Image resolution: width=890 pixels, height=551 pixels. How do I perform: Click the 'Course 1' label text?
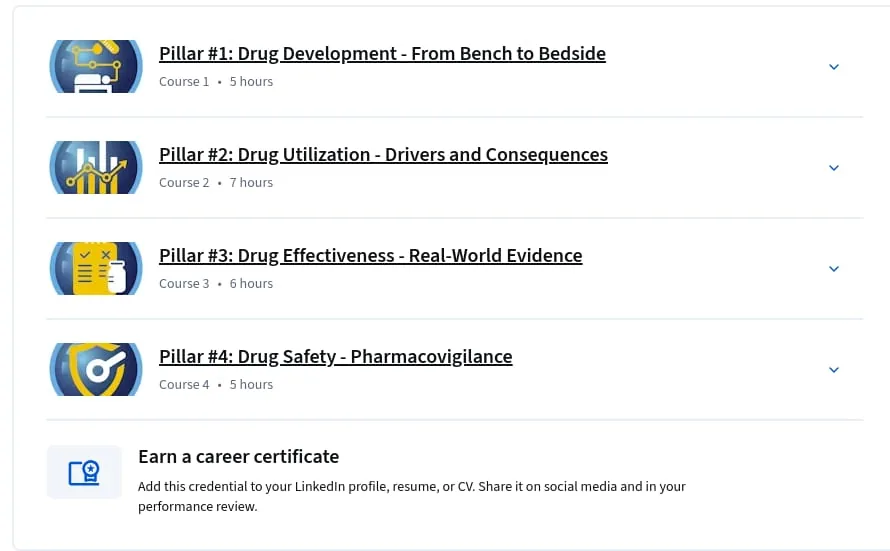coord(184,82)
